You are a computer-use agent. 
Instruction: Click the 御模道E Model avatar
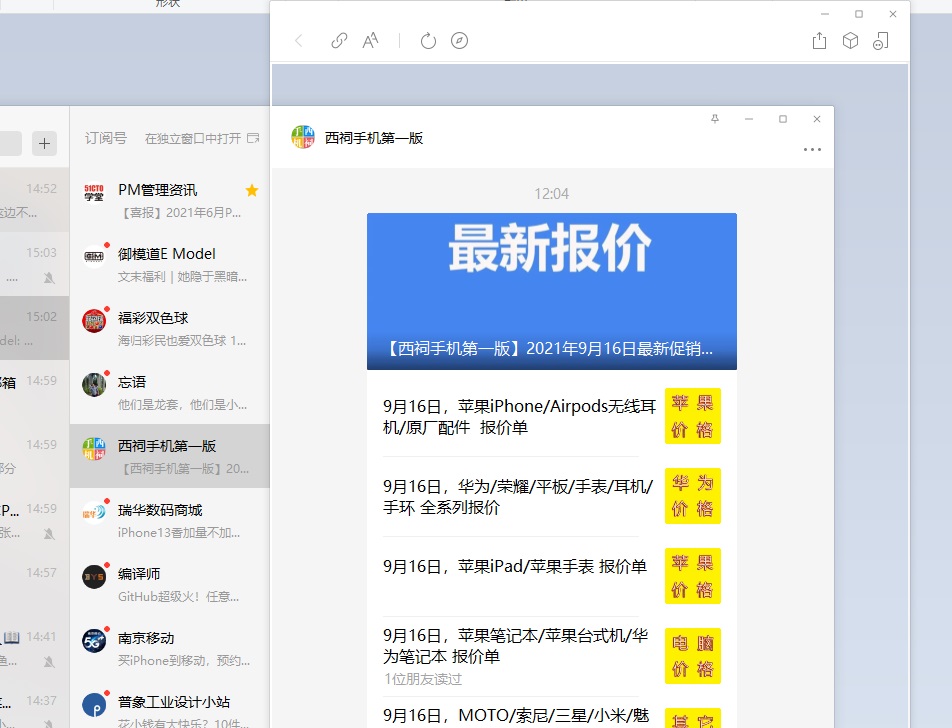94,256
